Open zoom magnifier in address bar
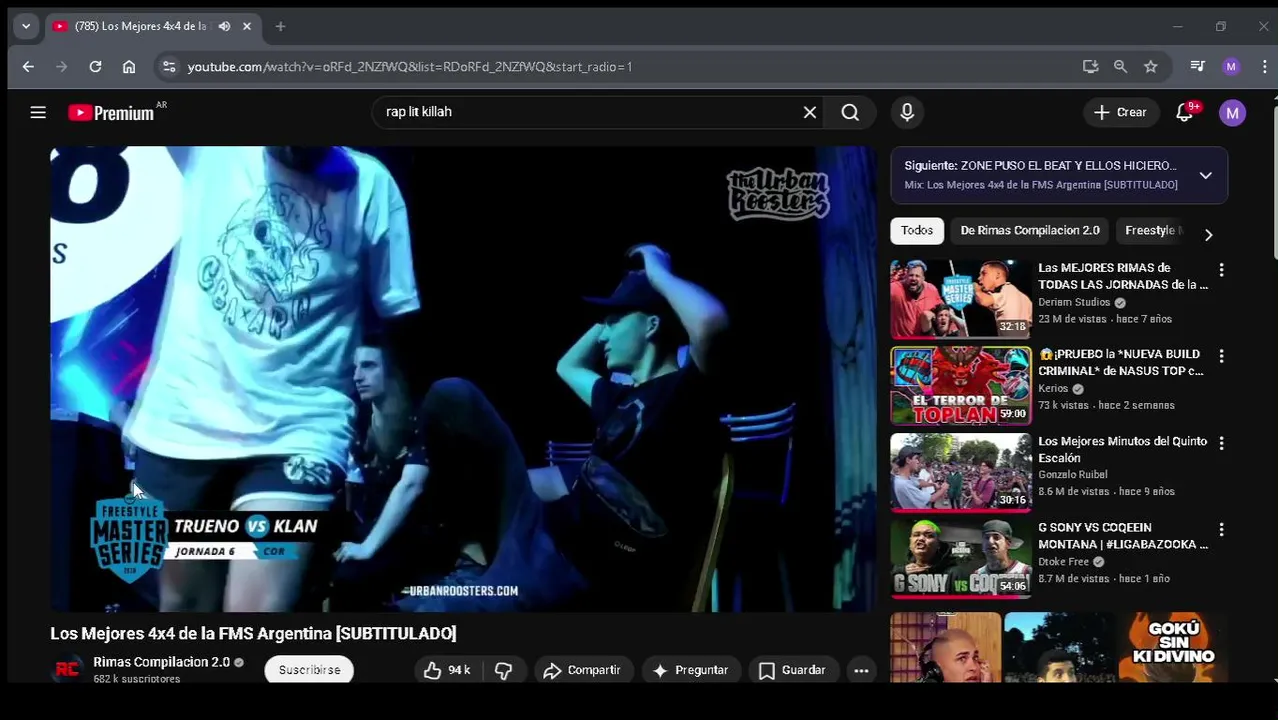1278x720 pixels. (1120, 66)
